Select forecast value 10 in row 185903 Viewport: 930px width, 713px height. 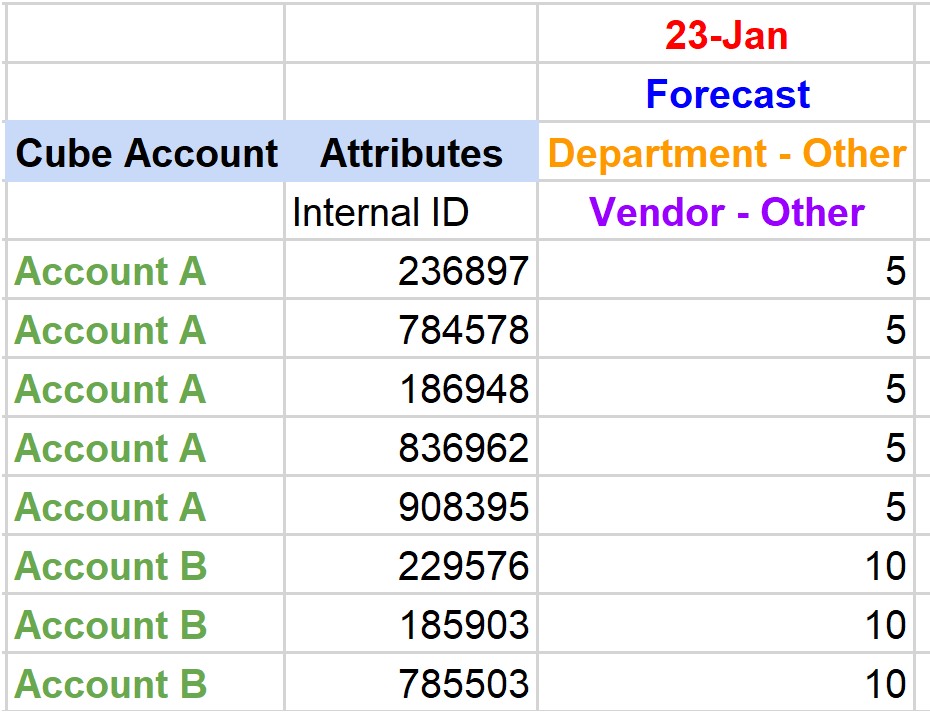tap(725, 624)
